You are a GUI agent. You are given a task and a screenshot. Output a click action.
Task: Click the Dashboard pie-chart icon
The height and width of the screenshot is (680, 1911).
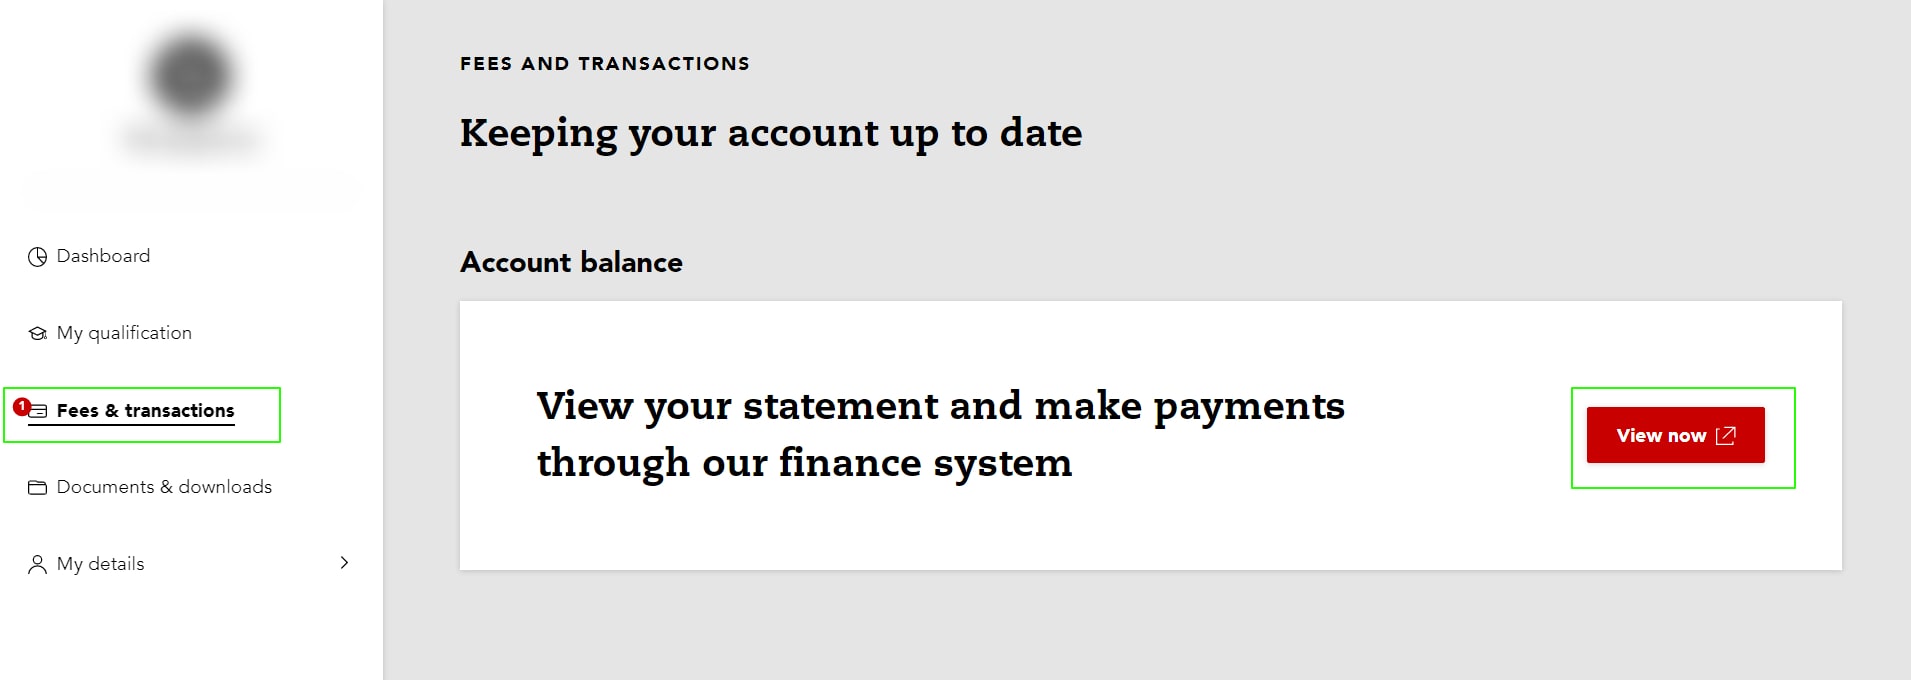coord(37,257)
